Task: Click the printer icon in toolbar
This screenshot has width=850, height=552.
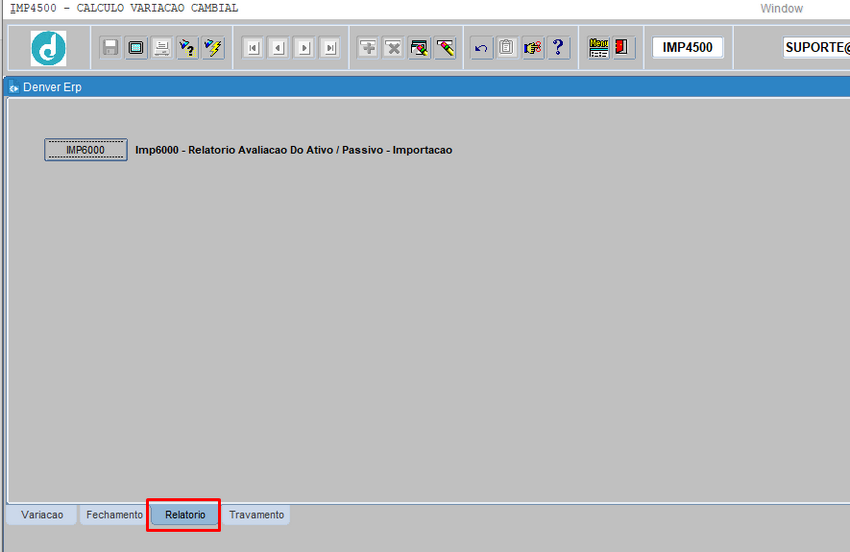Action: pos(162,48)
